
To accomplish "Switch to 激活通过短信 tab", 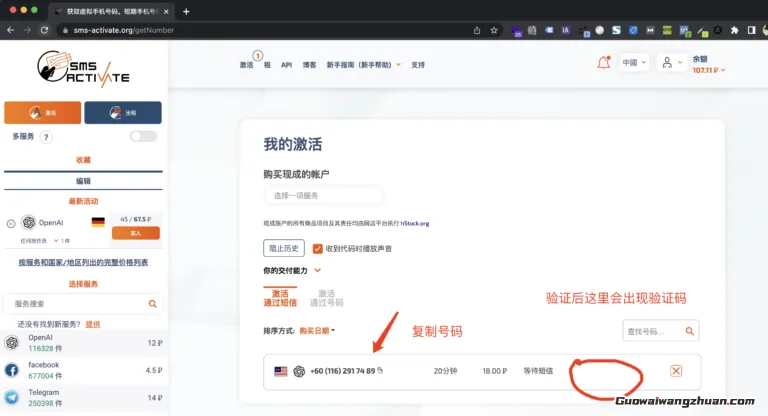I will coord(280,298).
